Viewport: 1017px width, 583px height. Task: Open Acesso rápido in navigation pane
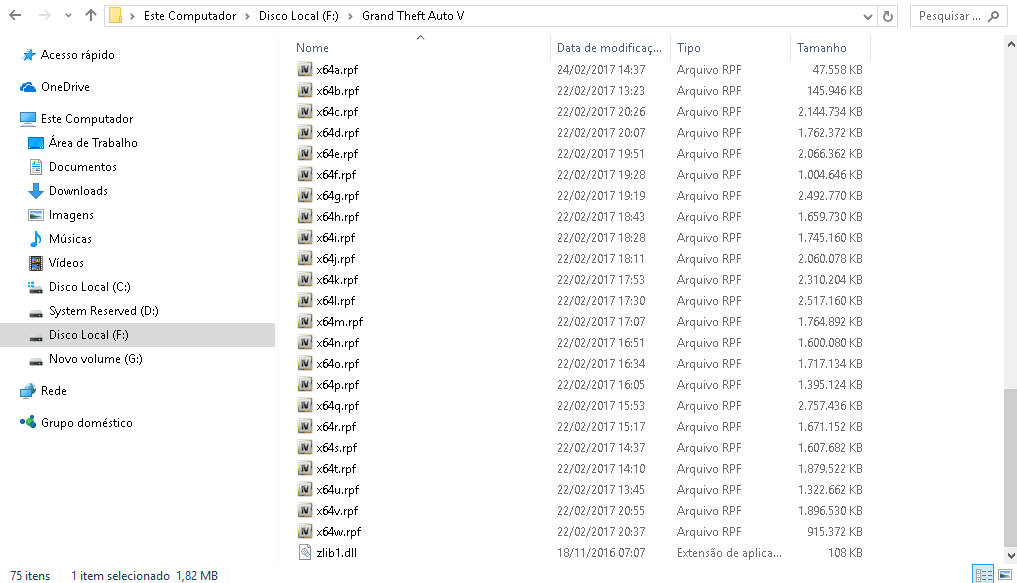(77, 55)
